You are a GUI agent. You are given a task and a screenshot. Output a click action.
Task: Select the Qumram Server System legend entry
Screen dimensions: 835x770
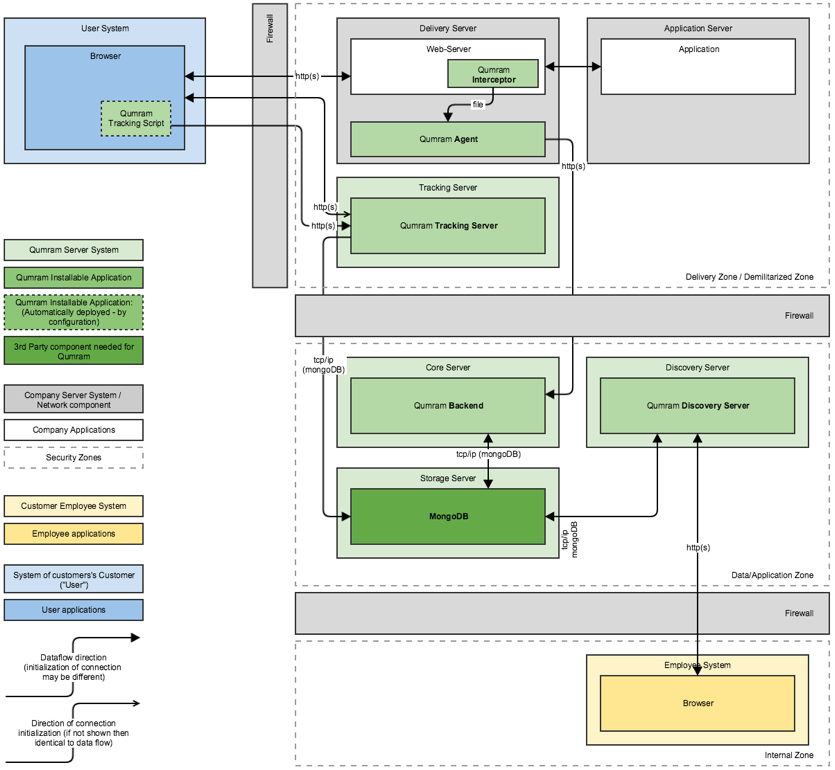click(74, 250)
